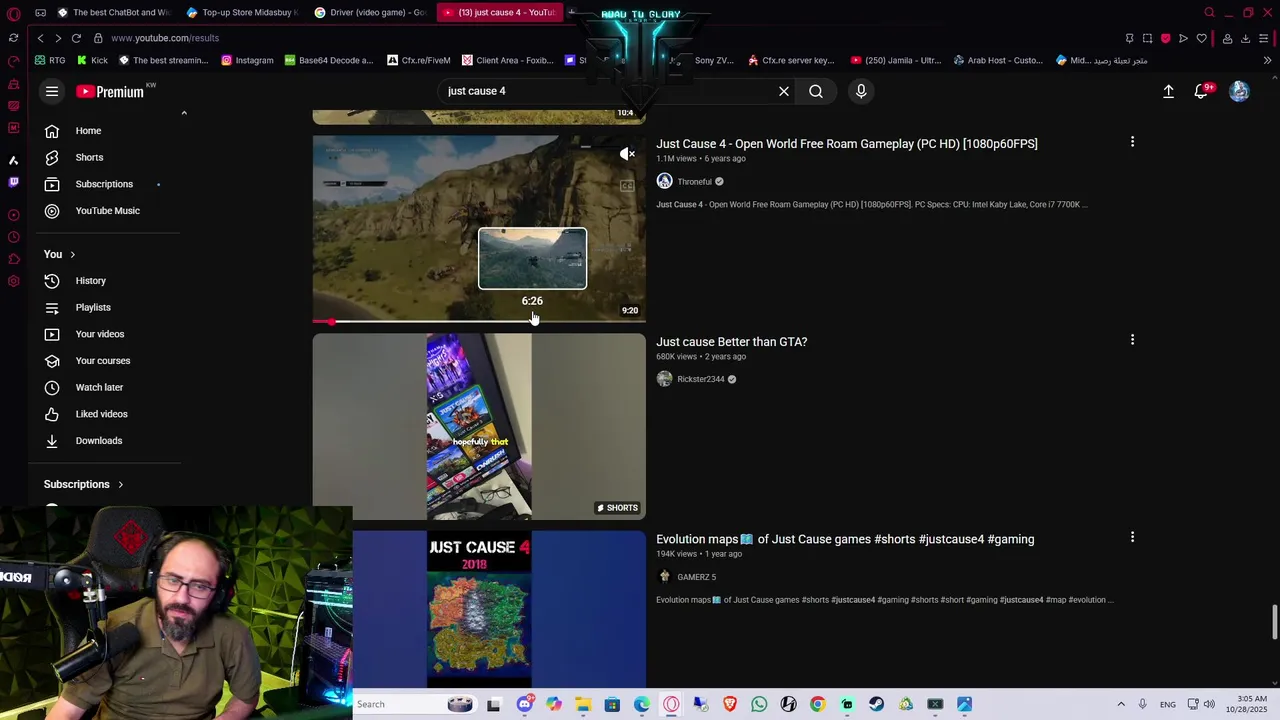1280x720 pixels.
Task: Unmute the Open World Free Roam video preview
Action: point(627,154)
